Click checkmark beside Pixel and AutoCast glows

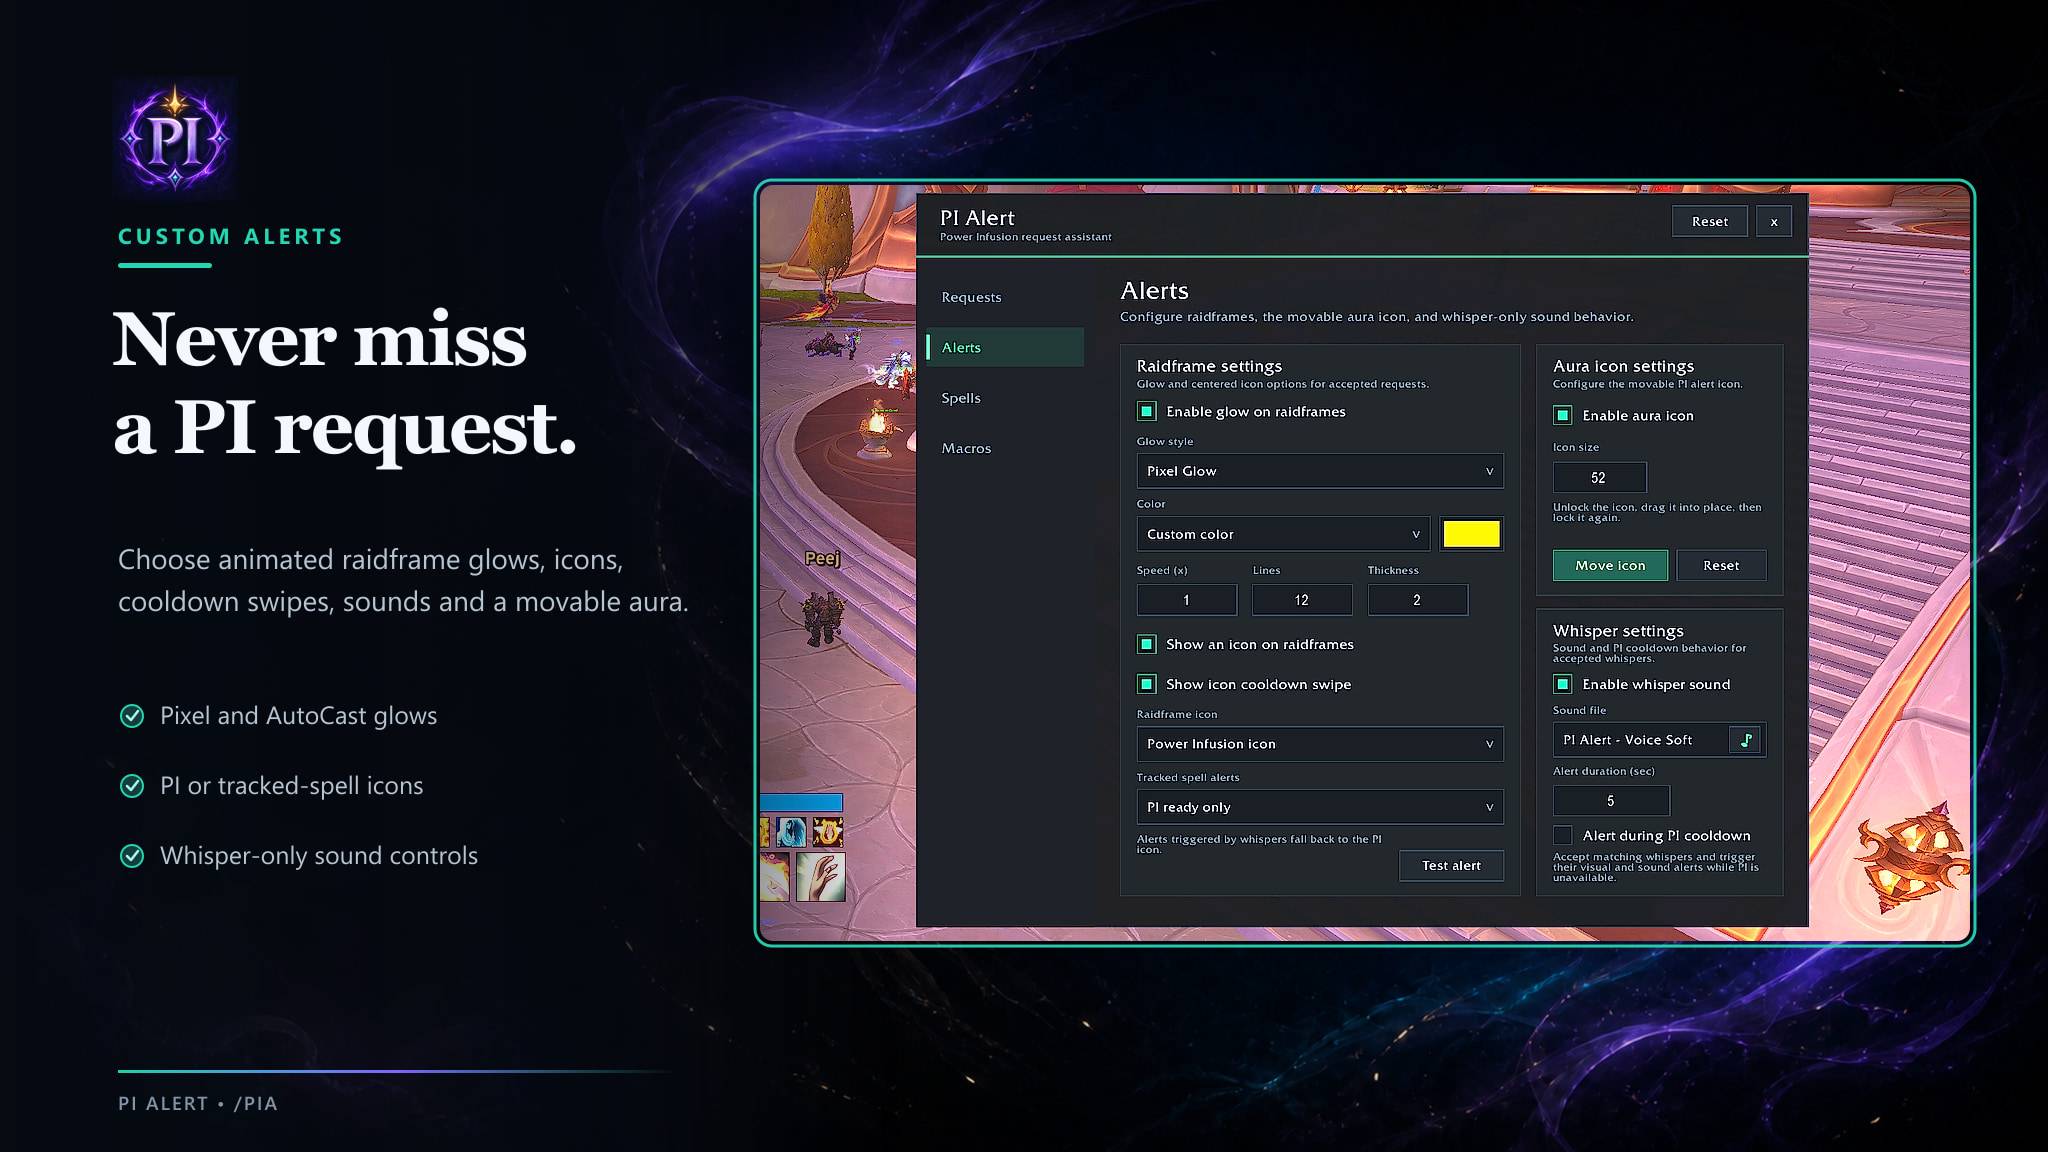coord(132,716)
